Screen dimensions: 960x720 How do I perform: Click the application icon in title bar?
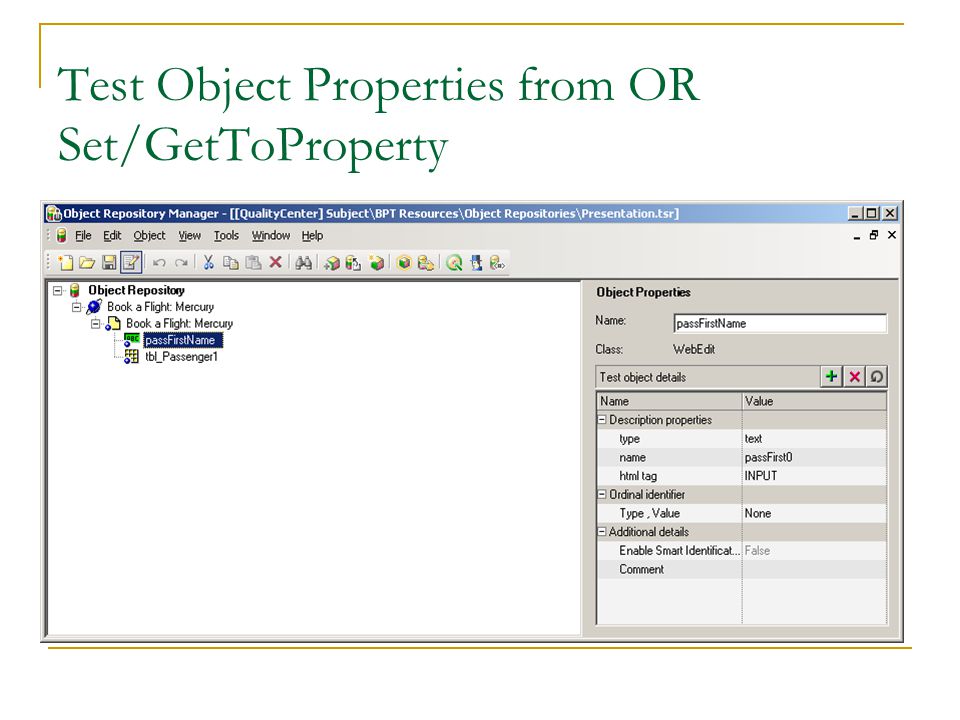click(54, 213)
